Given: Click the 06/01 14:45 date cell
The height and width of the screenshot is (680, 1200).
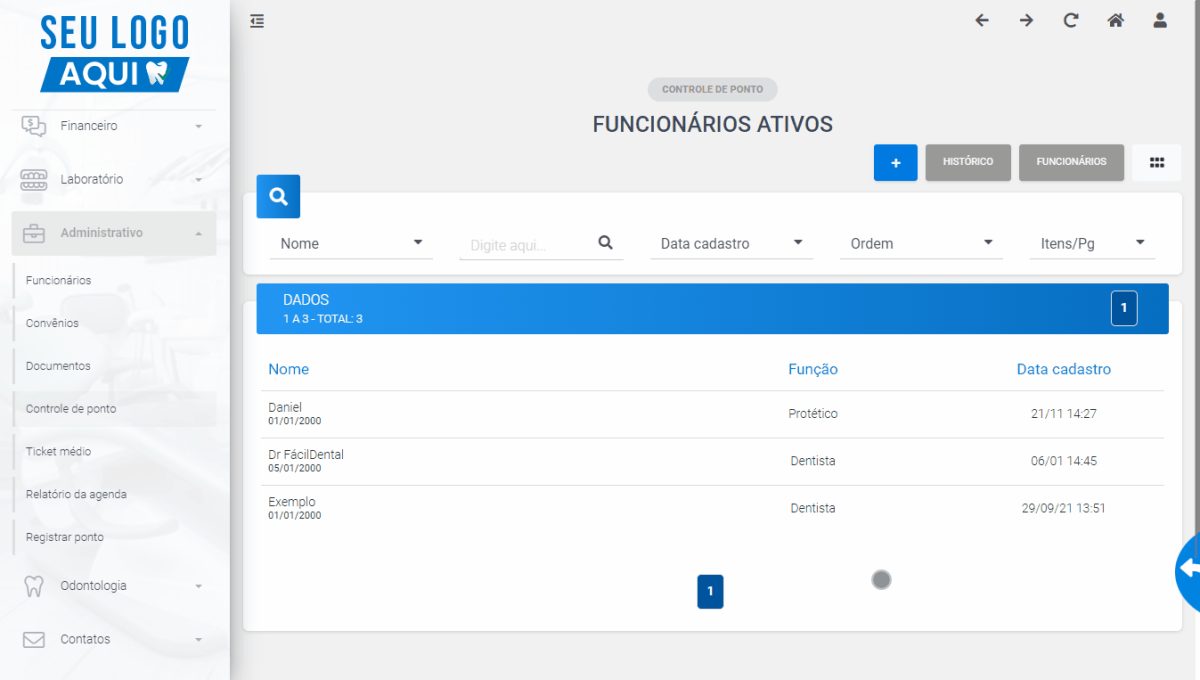Looking at the screenshot, I should tap(1064, 461).
